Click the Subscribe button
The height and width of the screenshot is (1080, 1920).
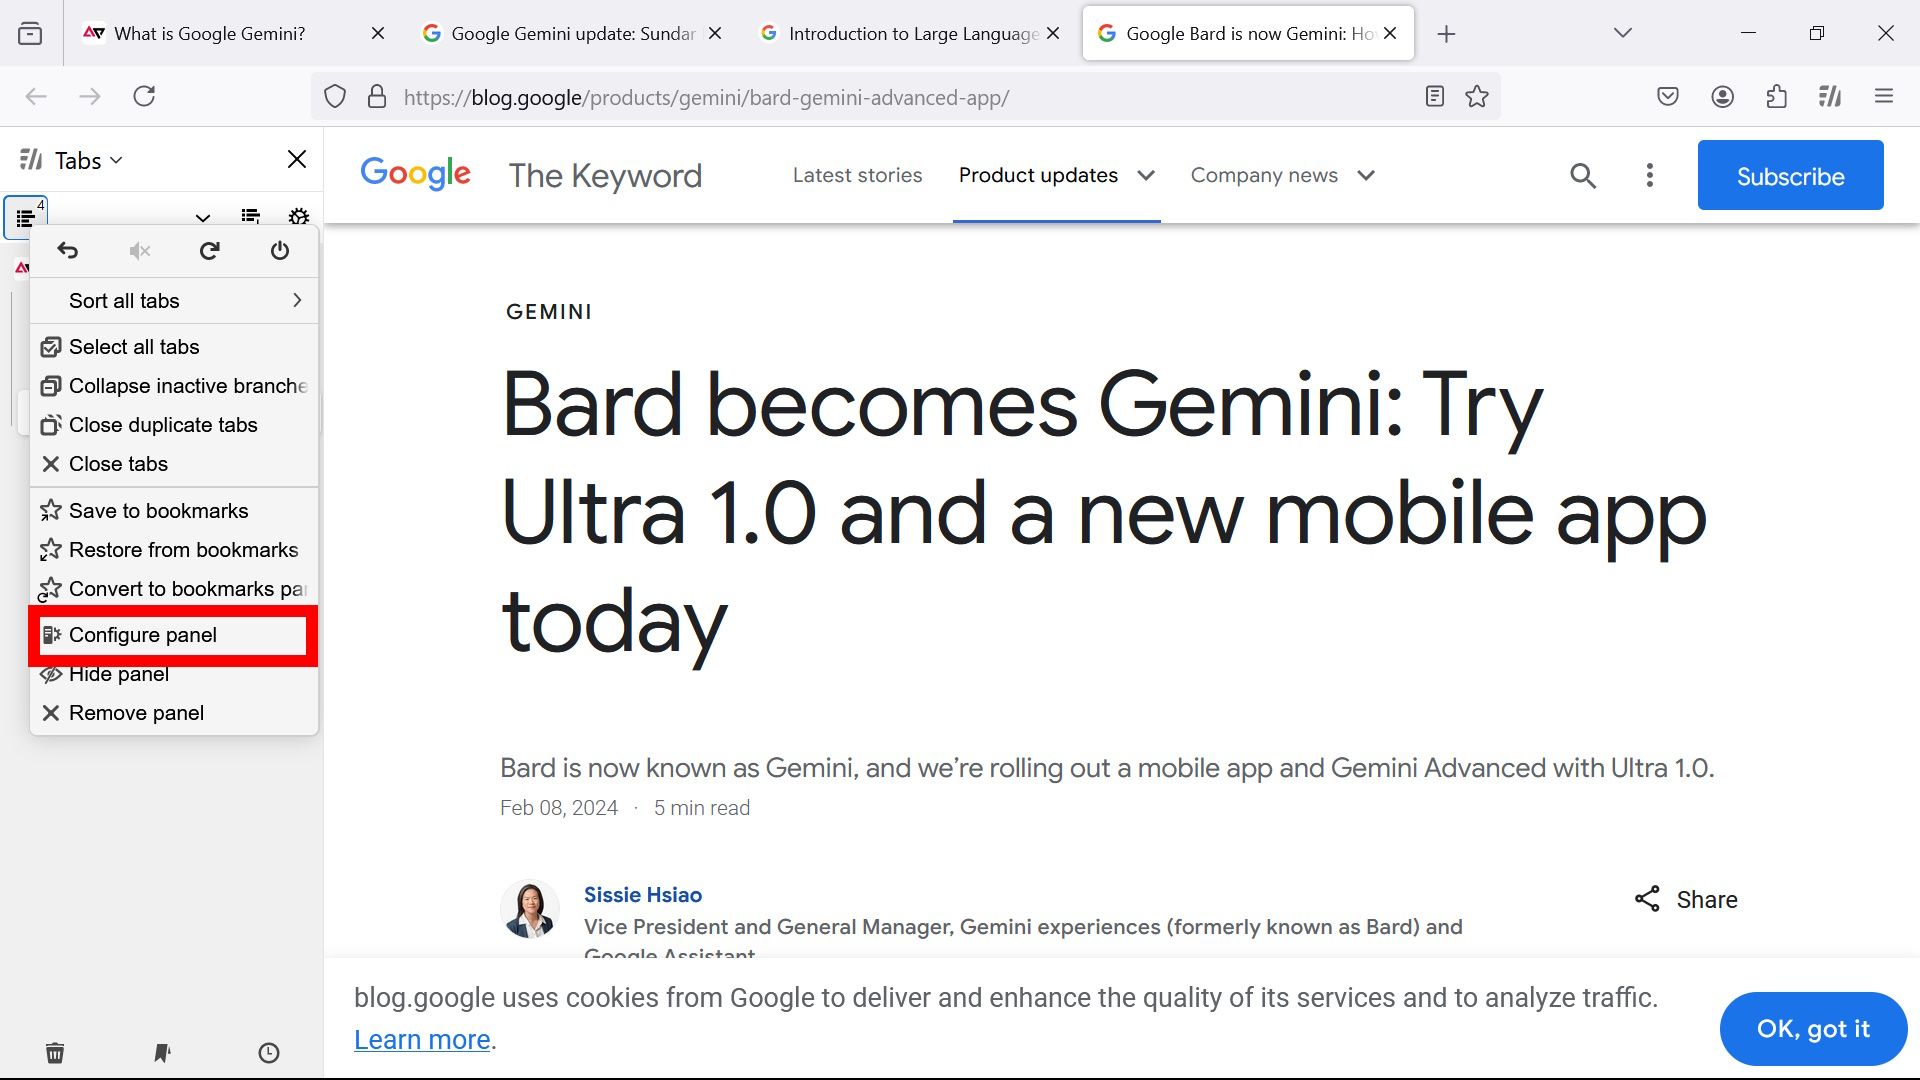[1789, 175]
